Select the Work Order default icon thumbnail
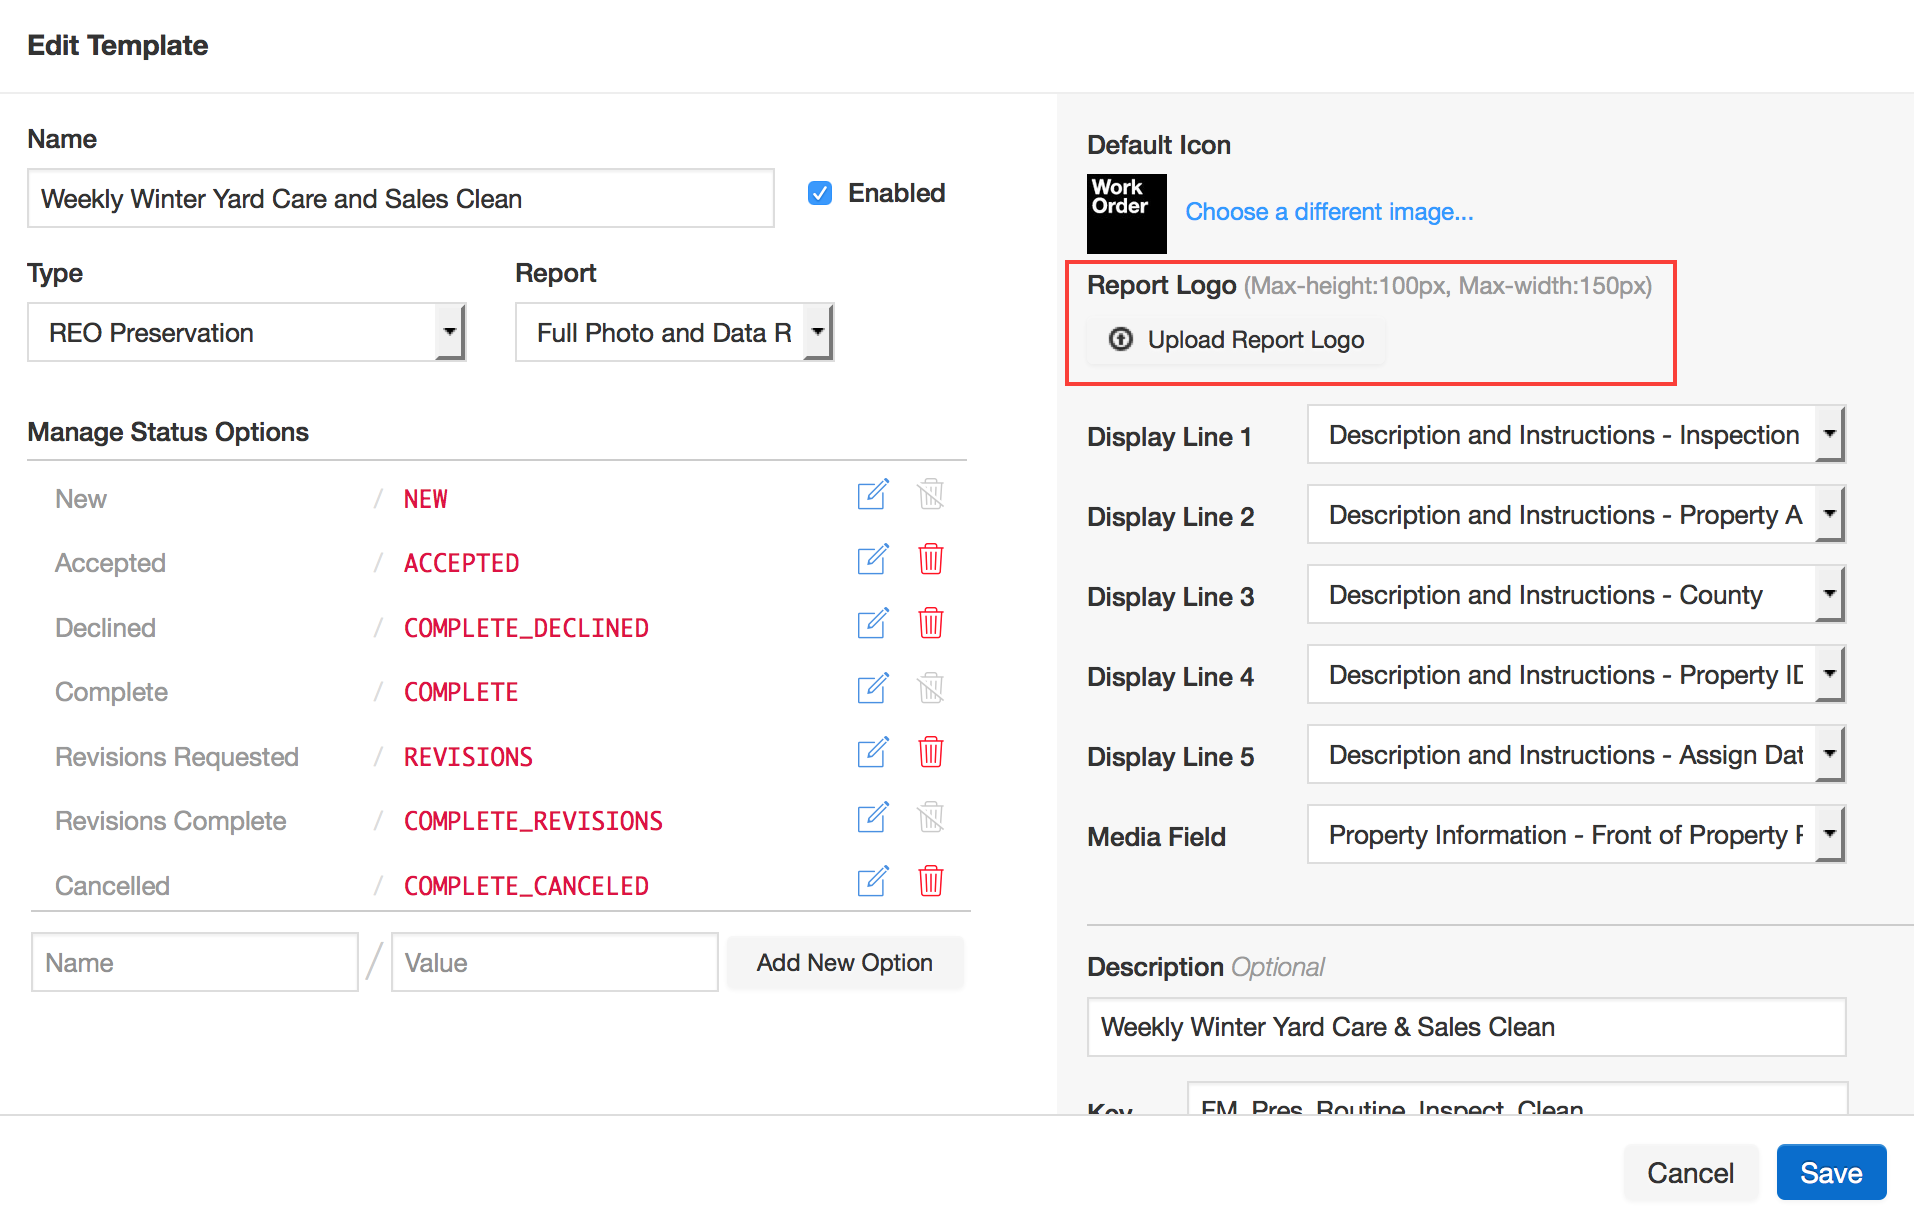This screenshot has width=1914, height=1222. 1126,213
